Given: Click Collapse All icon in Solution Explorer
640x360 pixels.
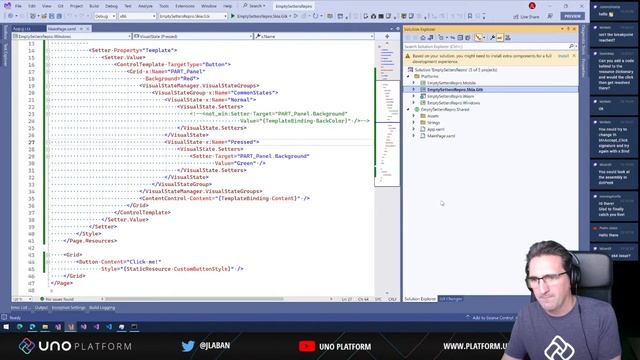Looking at the screenshot, I should click(460, 38).
